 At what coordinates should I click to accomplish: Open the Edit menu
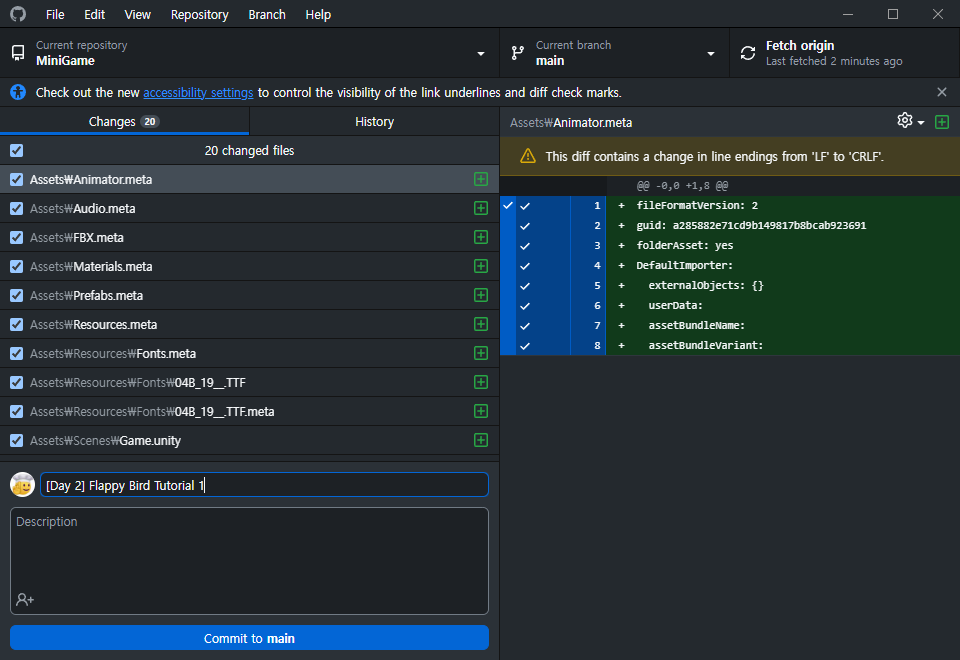tap(94, 14)
